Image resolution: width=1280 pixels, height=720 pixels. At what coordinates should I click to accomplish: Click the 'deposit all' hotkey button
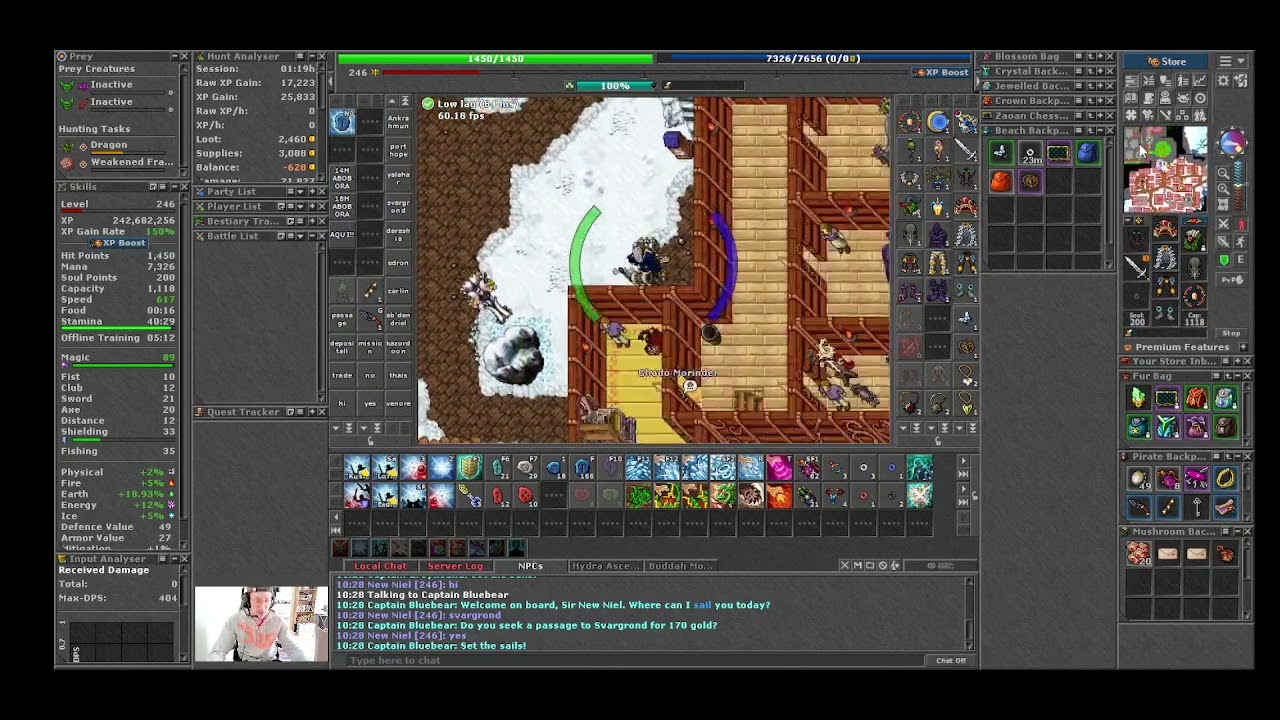click(342, 346)
